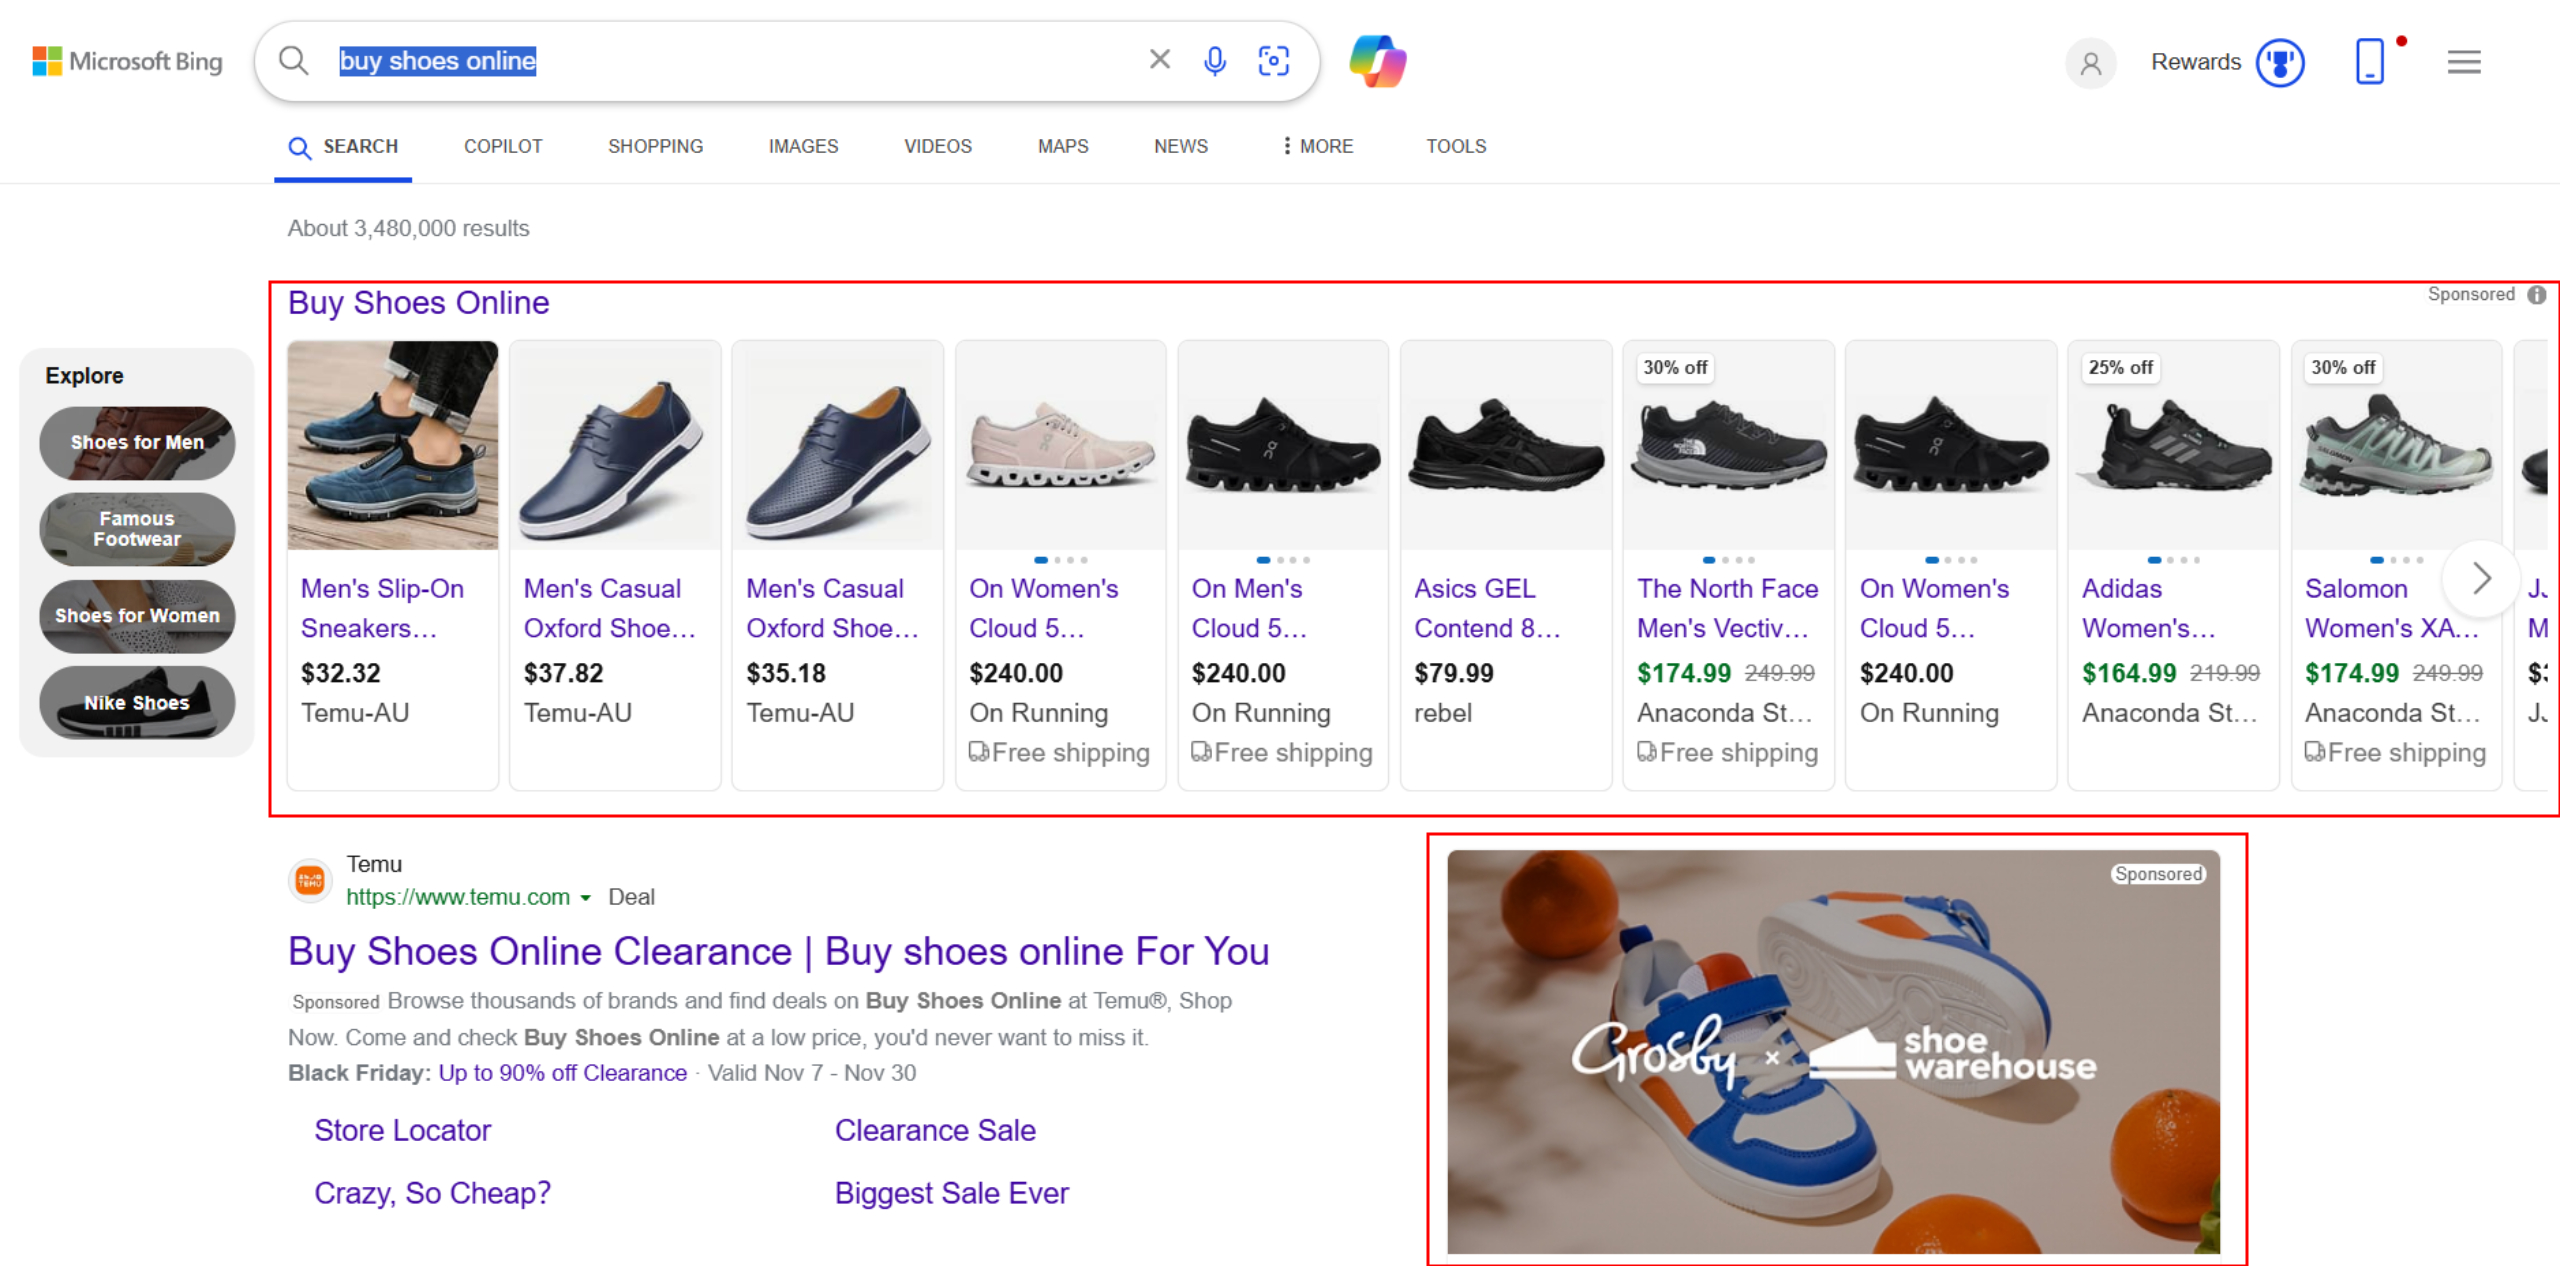Image resolution: width=2560 pixels, height=1266 pixels.
Task: Click the $79.99 Asics price
Action: pos(1454,673)
